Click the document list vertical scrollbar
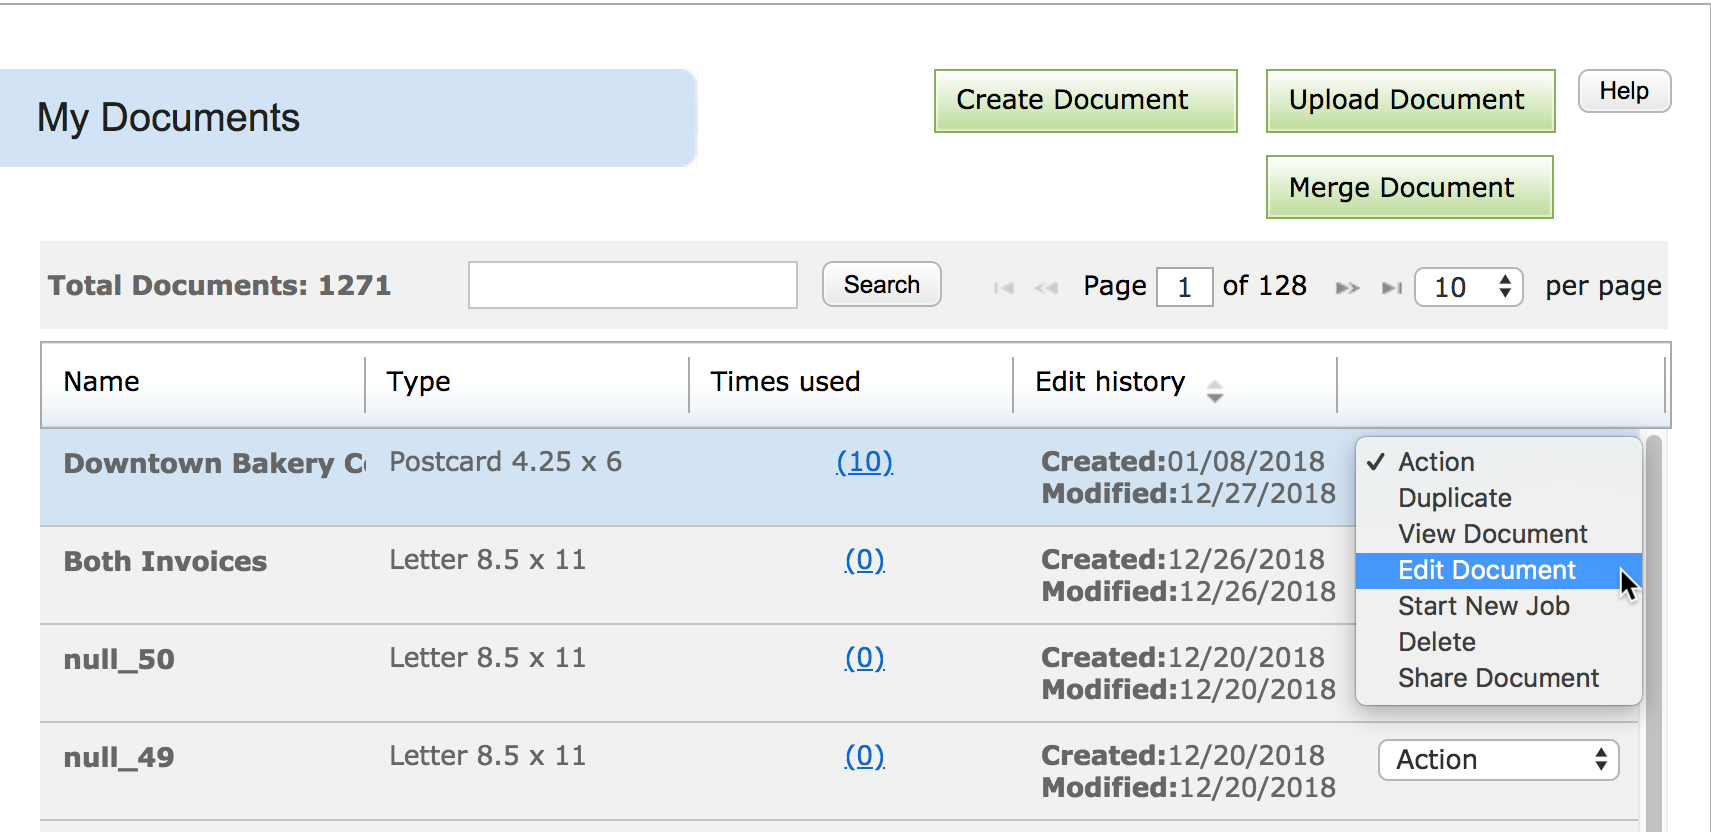The width and height of the screenshot is (1711, 832). click(1654, 633)
